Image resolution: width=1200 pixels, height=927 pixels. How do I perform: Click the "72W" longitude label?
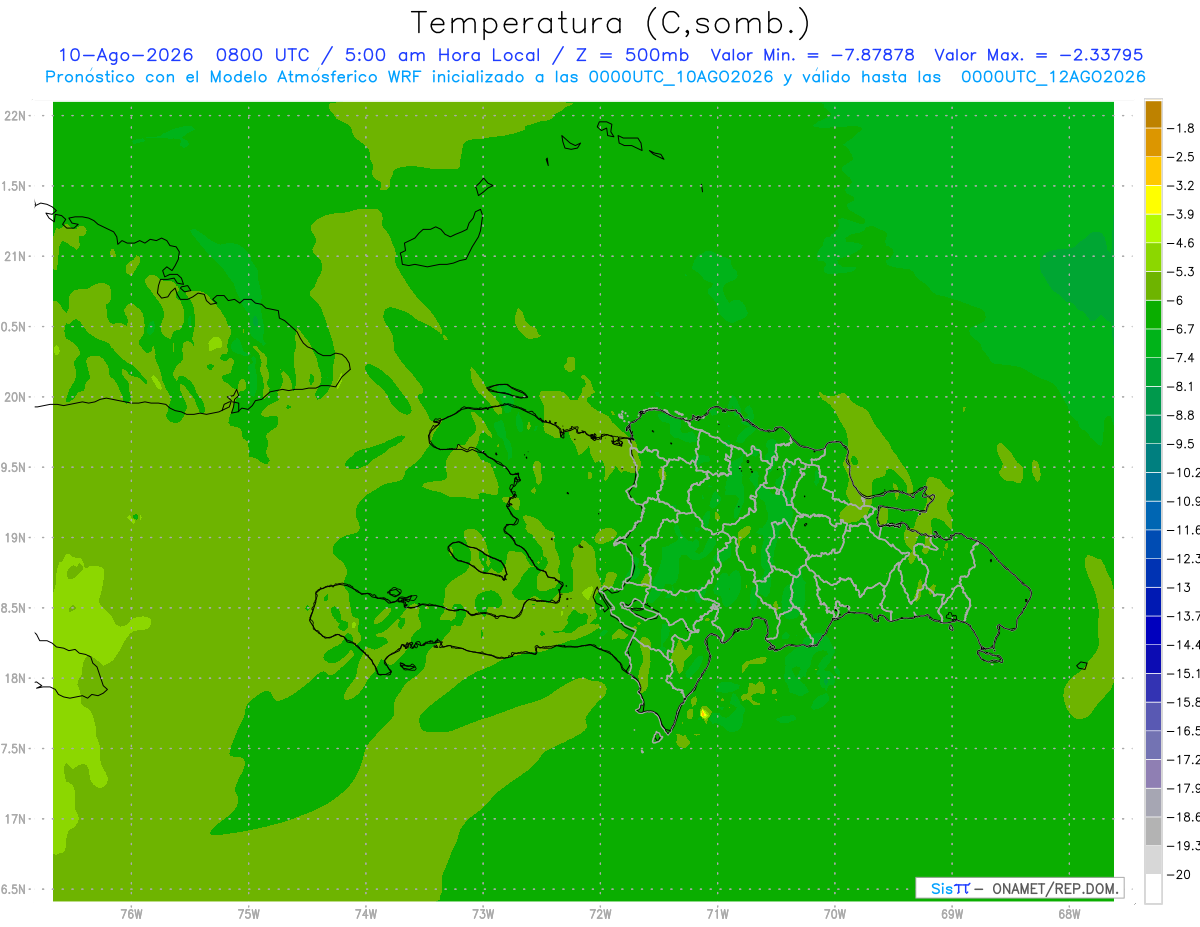(x=601, y=914)
